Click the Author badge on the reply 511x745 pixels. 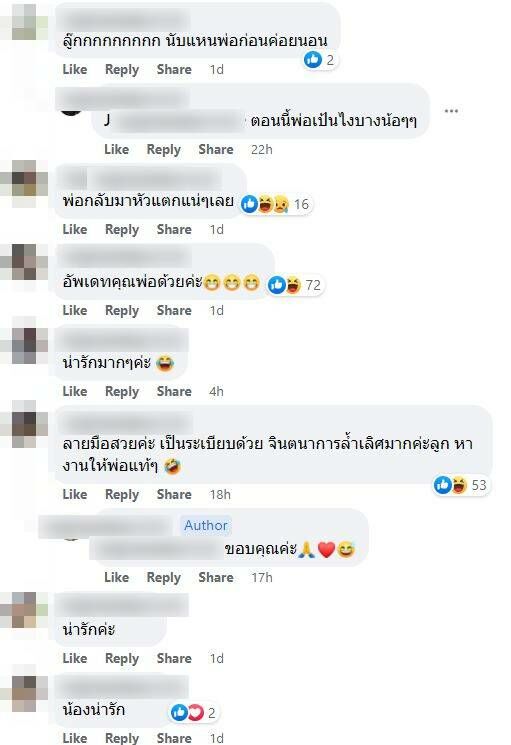point(206,525)
